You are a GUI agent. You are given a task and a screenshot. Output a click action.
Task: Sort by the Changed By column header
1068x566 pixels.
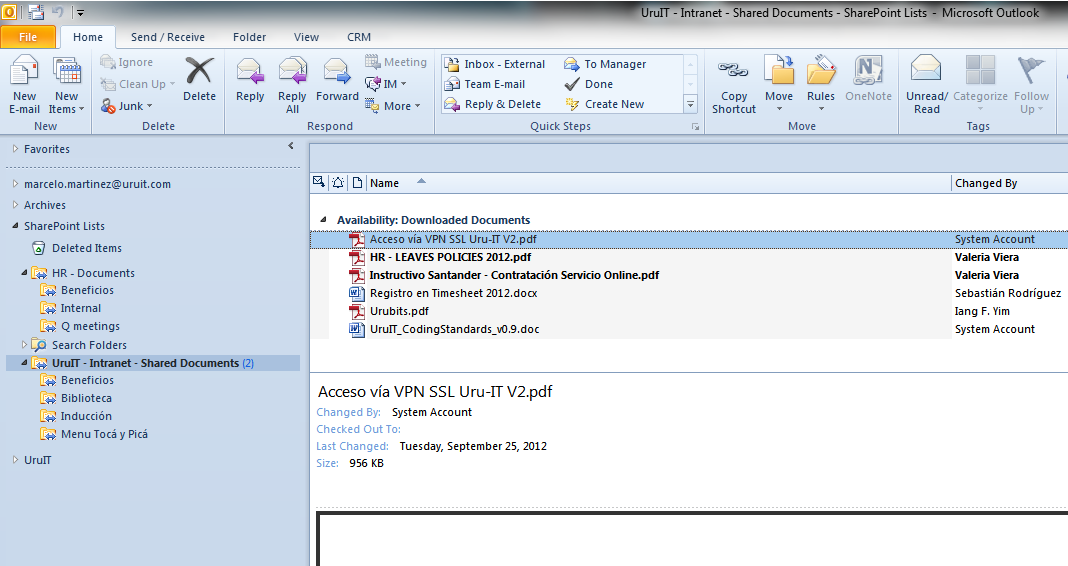coord(1009,183)
